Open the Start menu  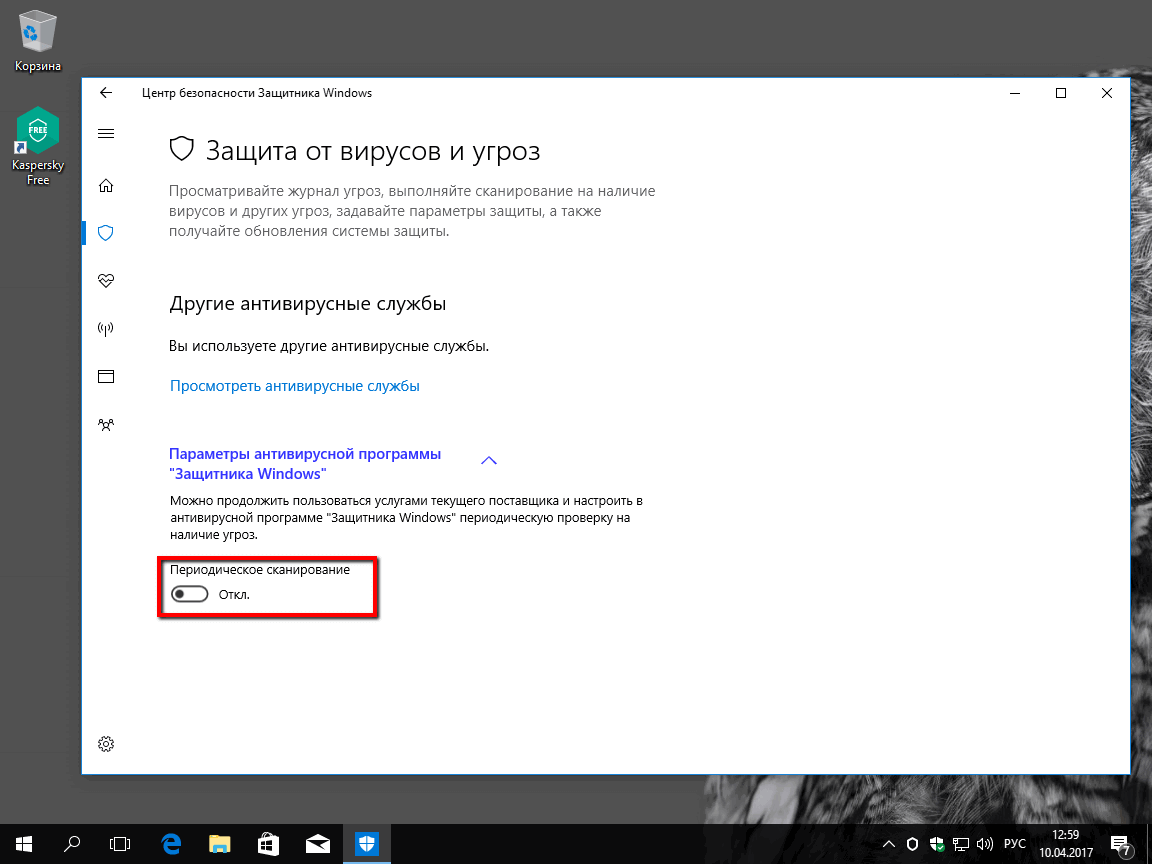tap(22, 843)
